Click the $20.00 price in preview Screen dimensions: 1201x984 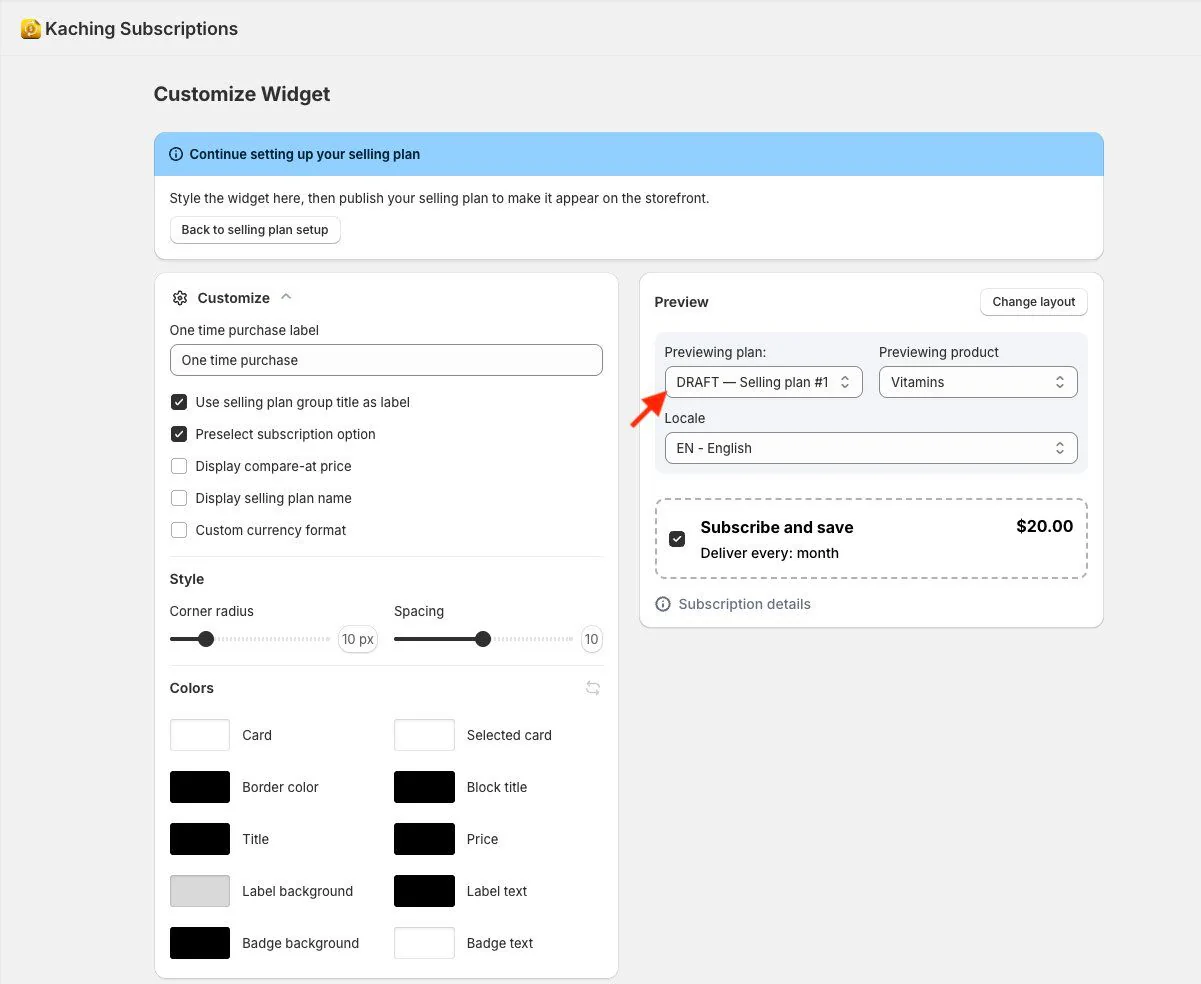(x=1044, y=526)
